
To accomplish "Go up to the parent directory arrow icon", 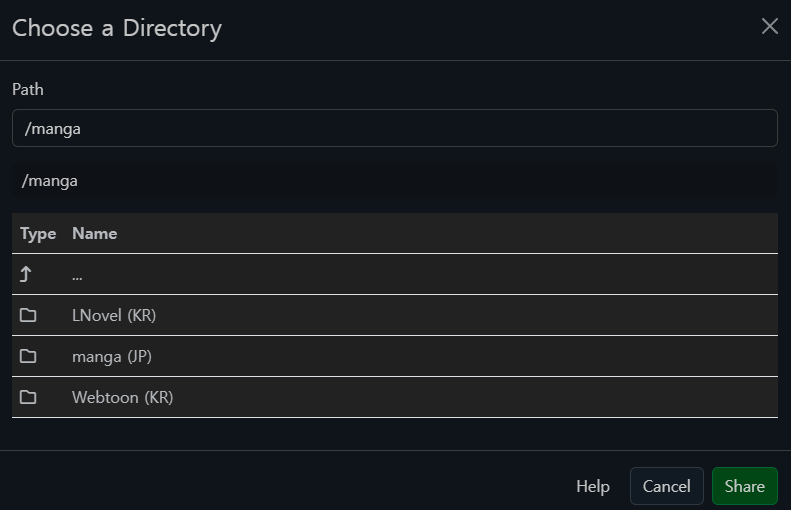I will tap(27, 275).
